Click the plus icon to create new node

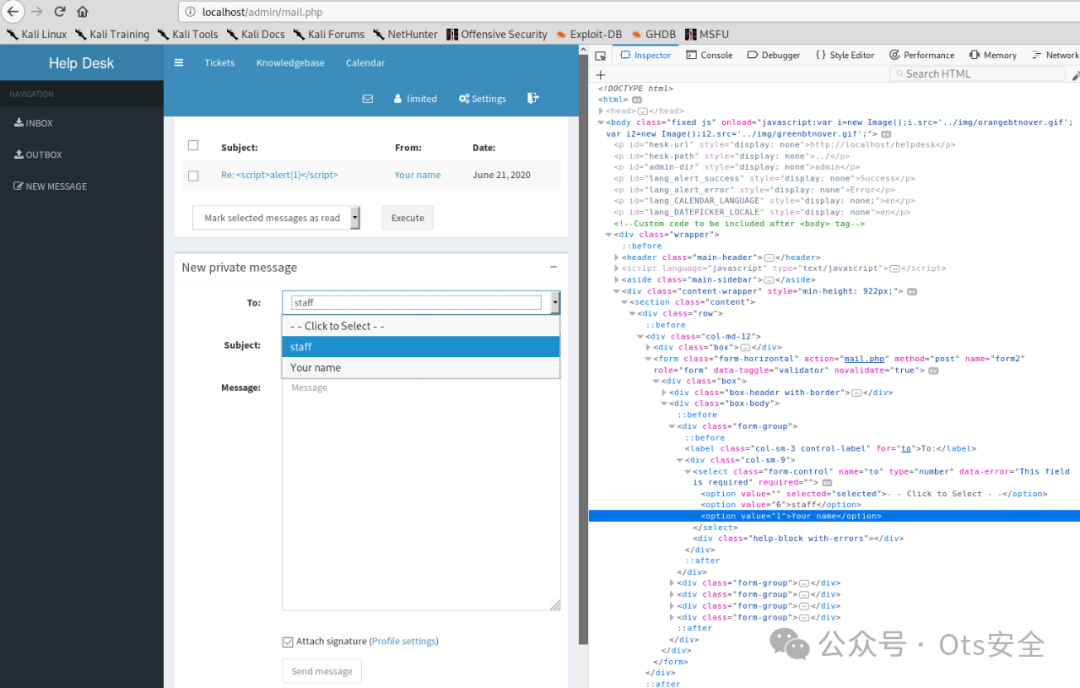601,74
